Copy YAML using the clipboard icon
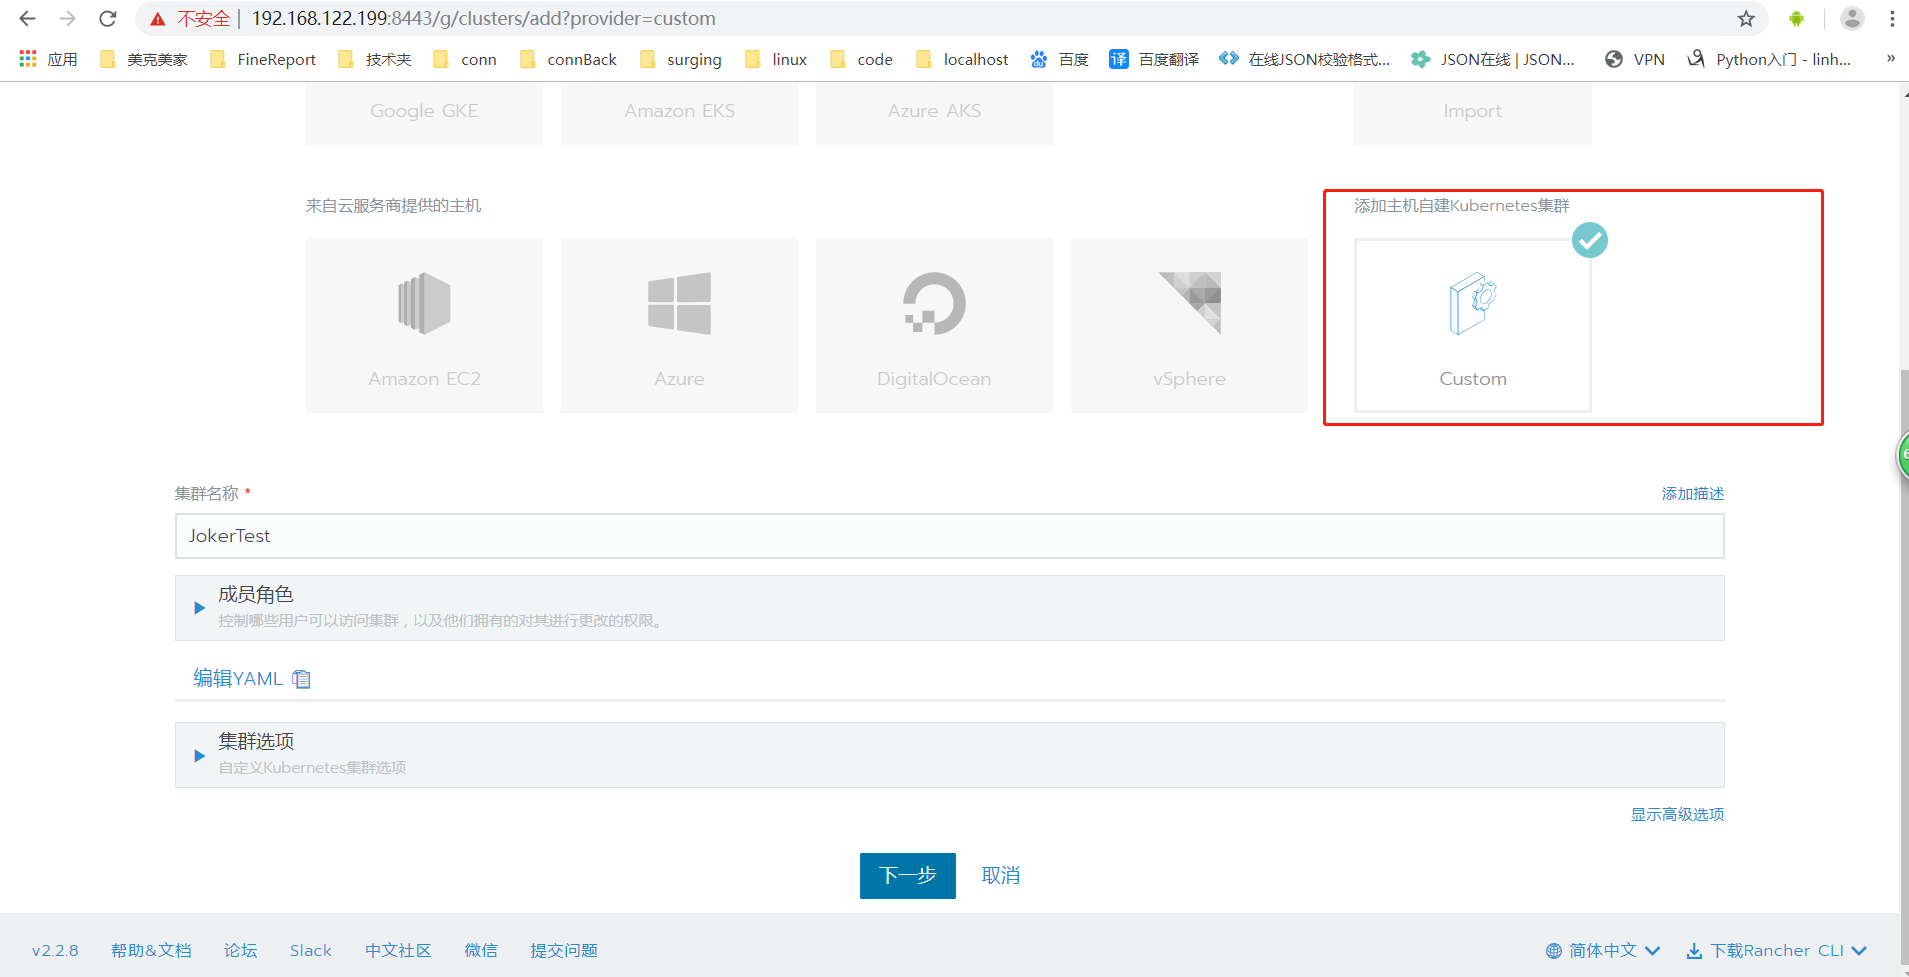The image size is (1909, 977). (302, 678)
